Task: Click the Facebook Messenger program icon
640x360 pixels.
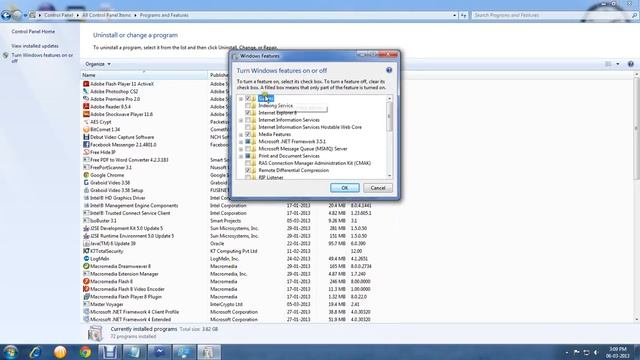Action: [x=86, y=144]
